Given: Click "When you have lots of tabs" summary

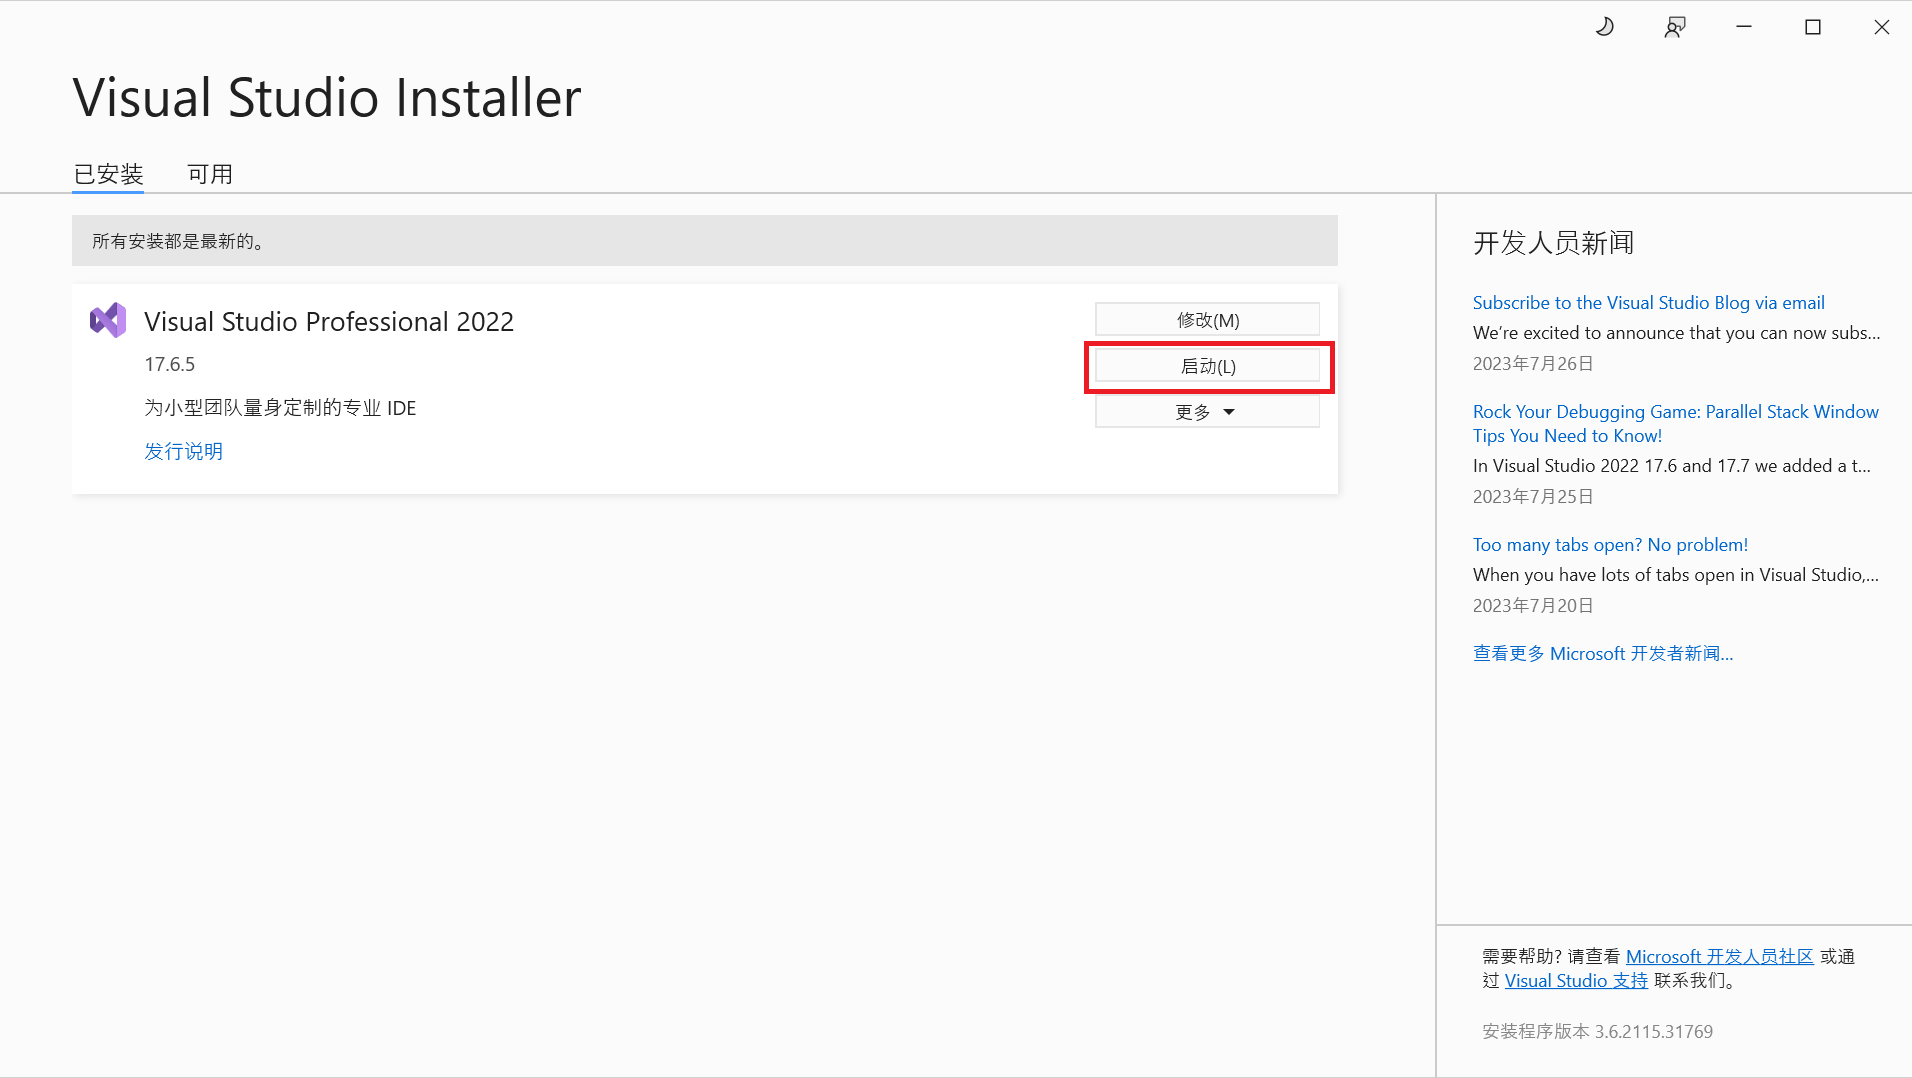Looking at the screenshot, I should pos(1676,575).
